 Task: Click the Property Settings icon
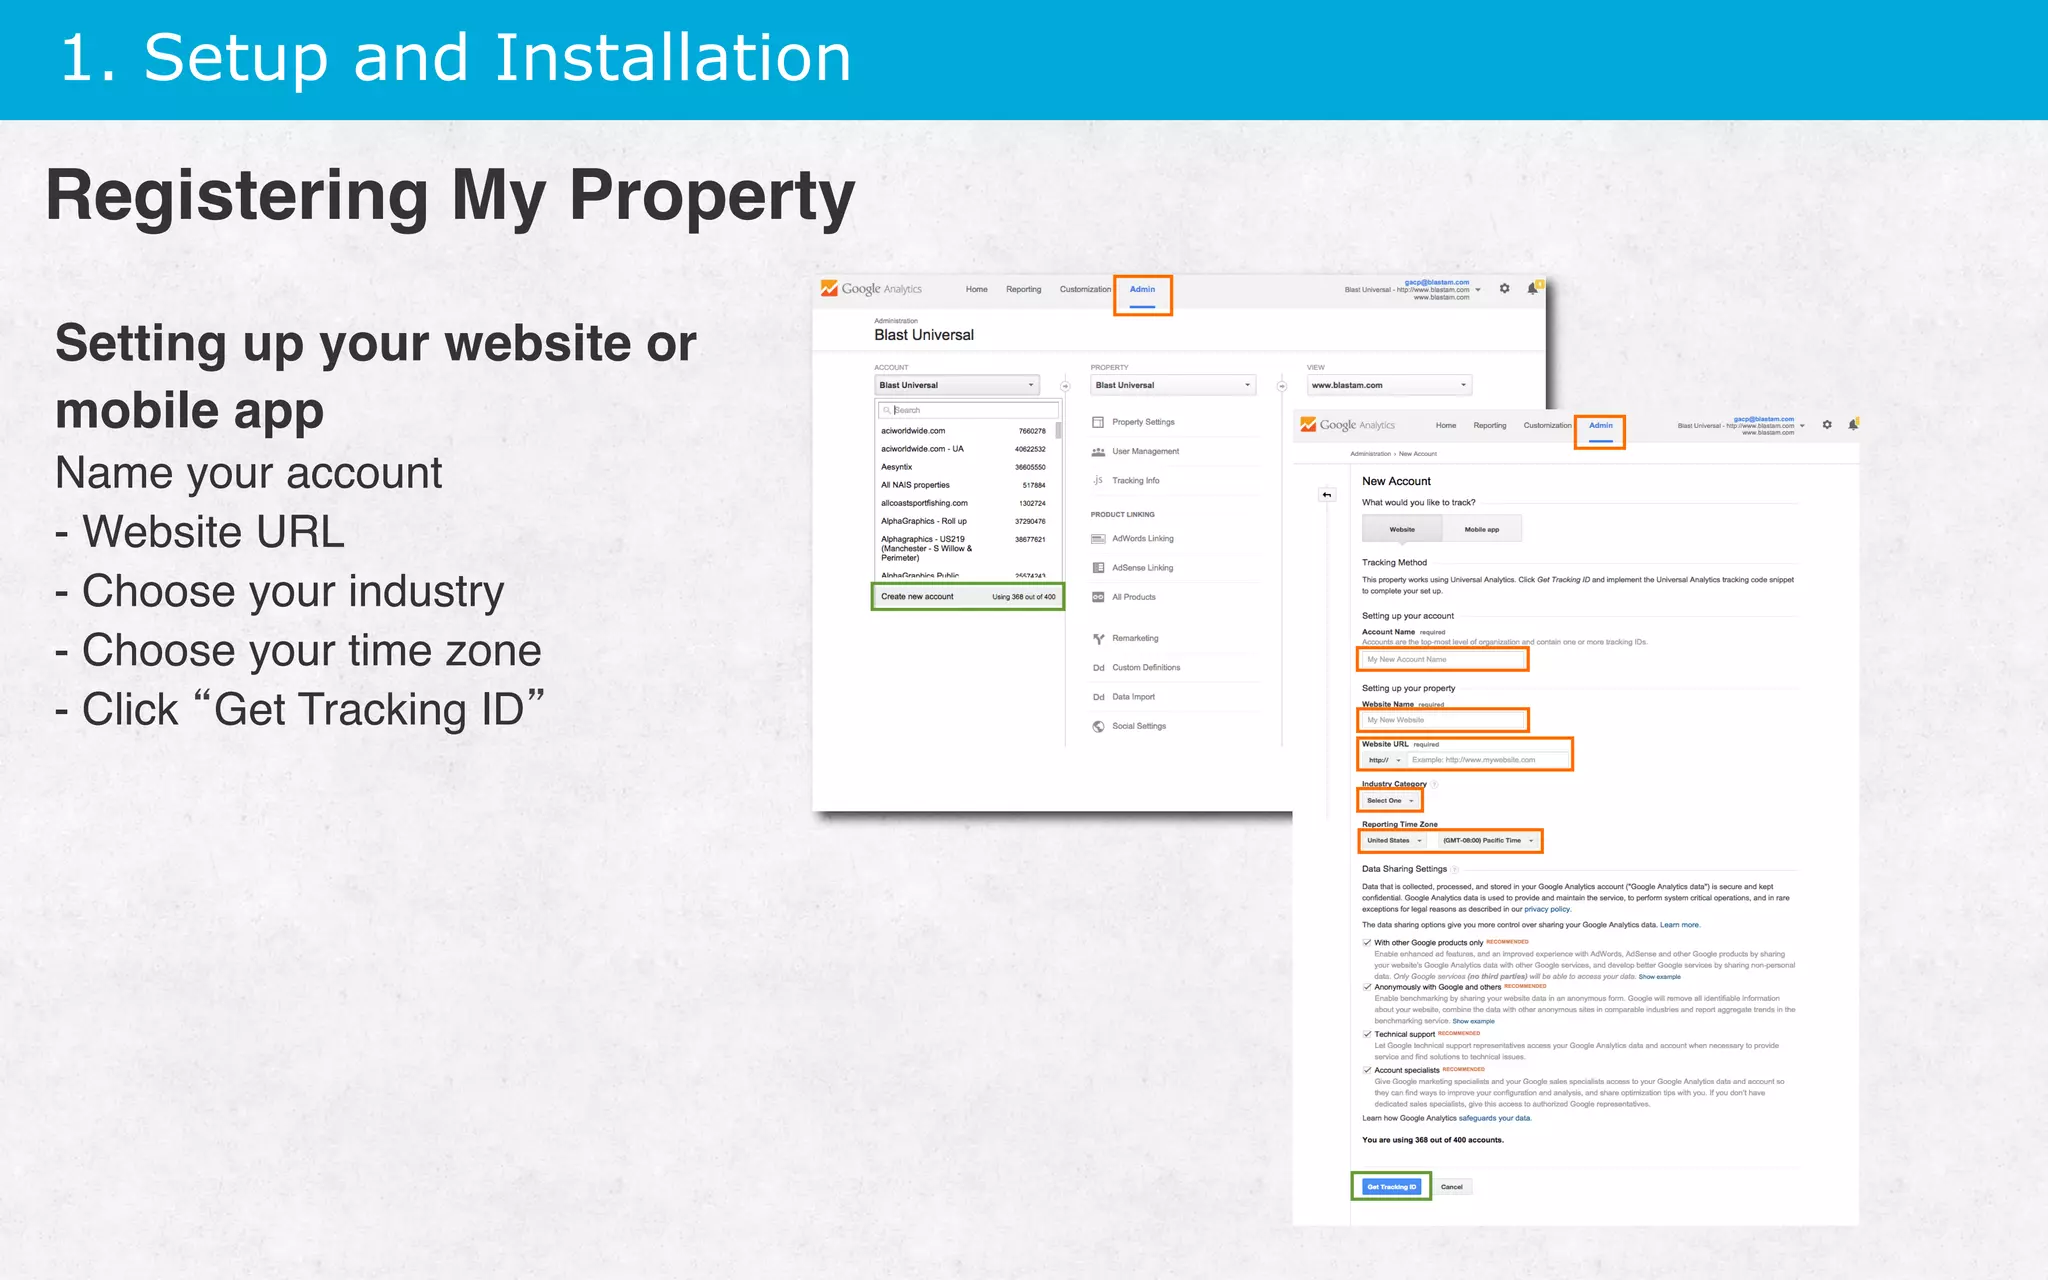(1098, 422)
